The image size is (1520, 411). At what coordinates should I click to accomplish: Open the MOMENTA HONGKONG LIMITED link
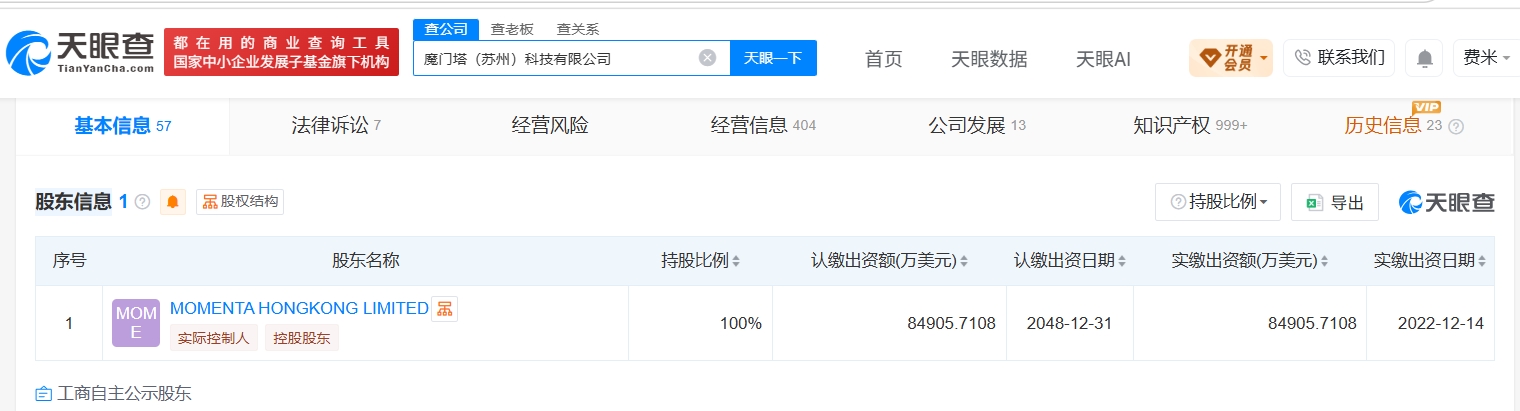tap(299, 308)
